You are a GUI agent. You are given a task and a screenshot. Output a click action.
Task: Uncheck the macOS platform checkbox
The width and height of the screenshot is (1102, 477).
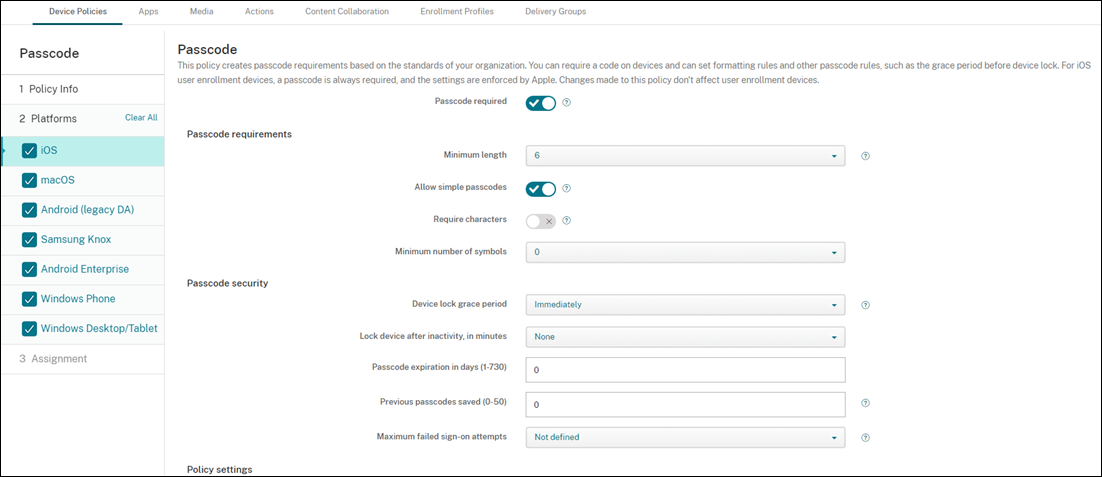point(29,180)
